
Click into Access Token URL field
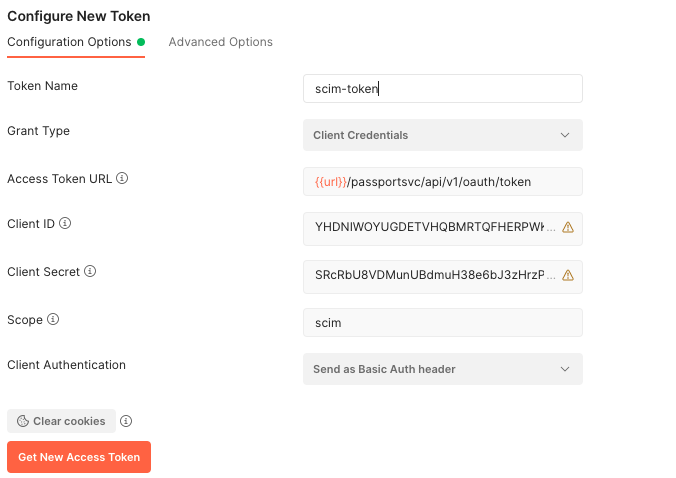[x=442, y=181]
